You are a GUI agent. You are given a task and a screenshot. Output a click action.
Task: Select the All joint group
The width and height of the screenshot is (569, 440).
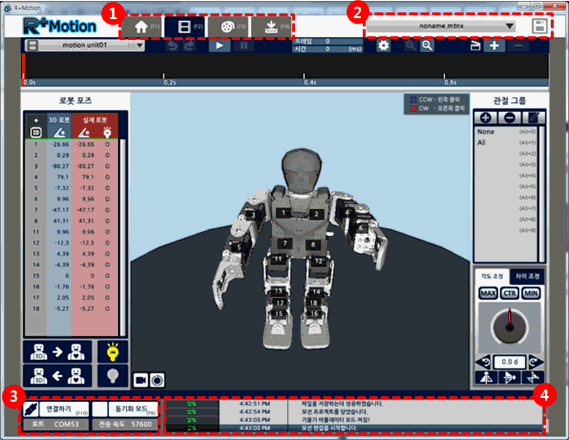click(507, 143)
